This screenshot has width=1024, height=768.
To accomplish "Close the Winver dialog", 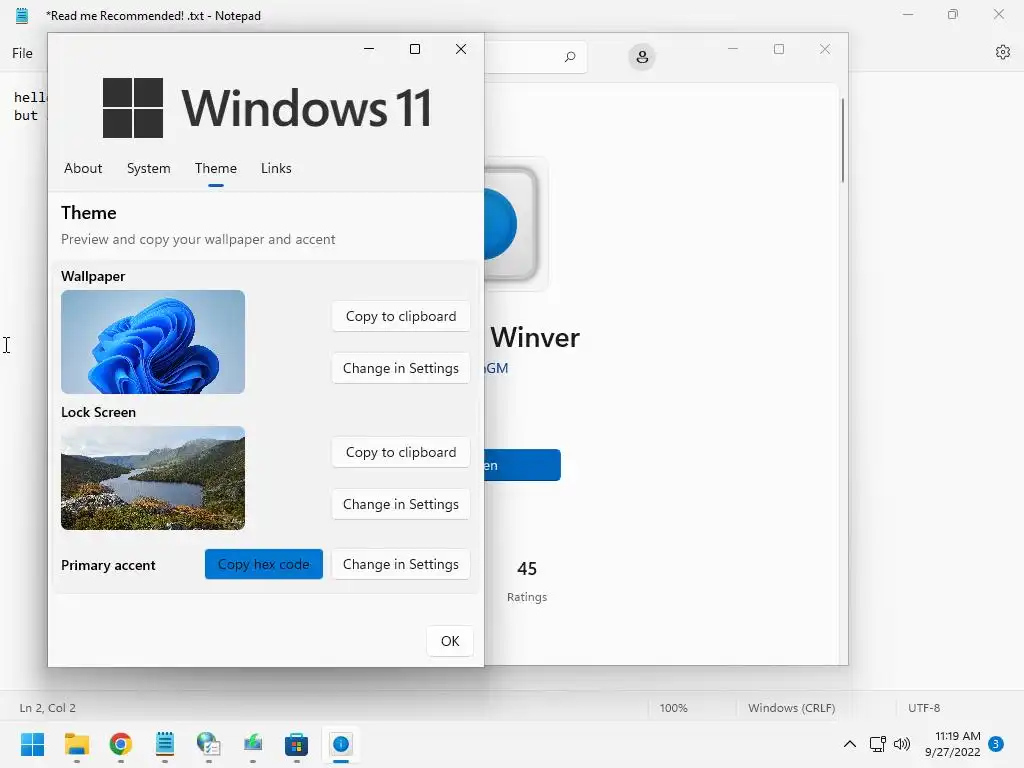I will 461,49.
